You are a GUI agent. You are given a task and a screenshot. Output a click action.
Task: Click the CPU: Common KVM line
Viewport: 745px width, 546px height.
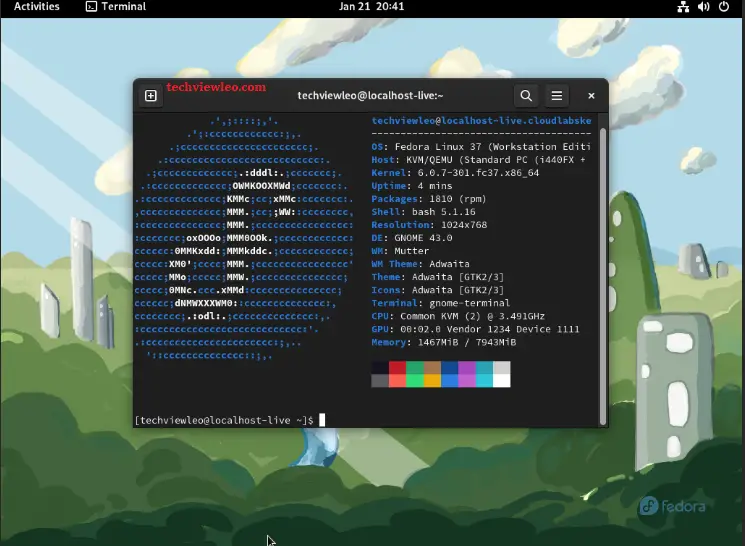(x=458, y=316)
